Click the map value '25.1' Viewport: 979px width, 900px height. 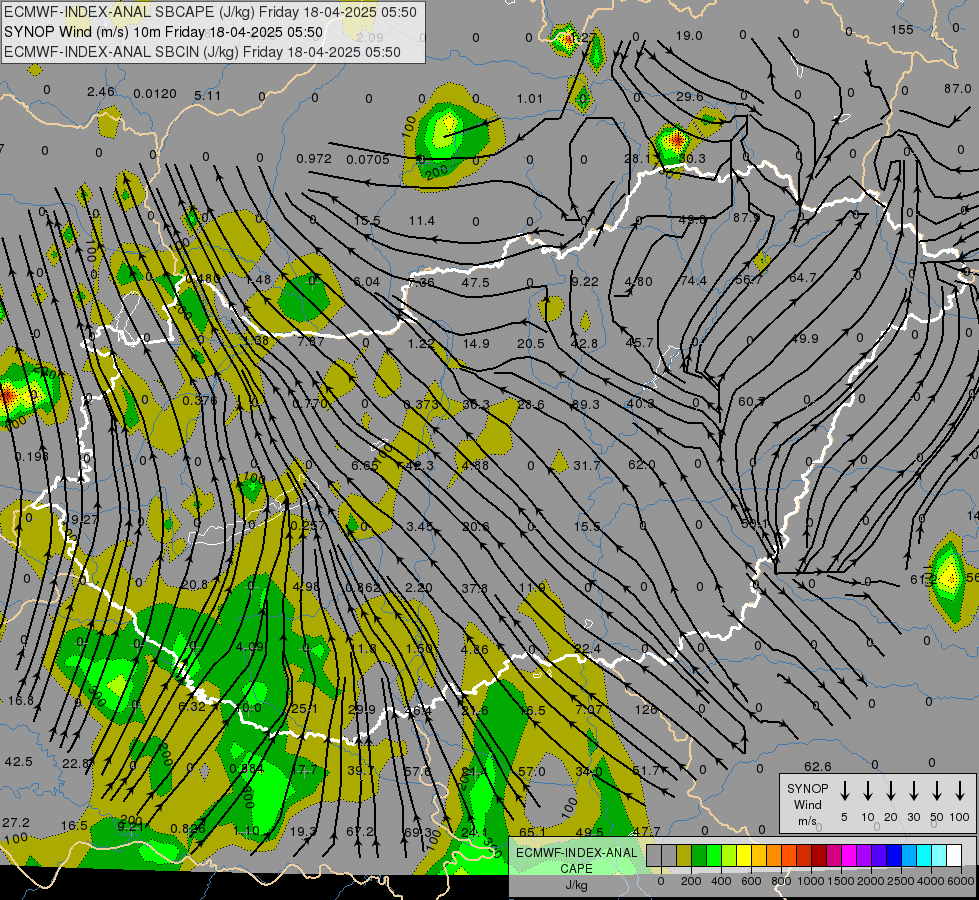pyautogui.click(x=304, y=709)
